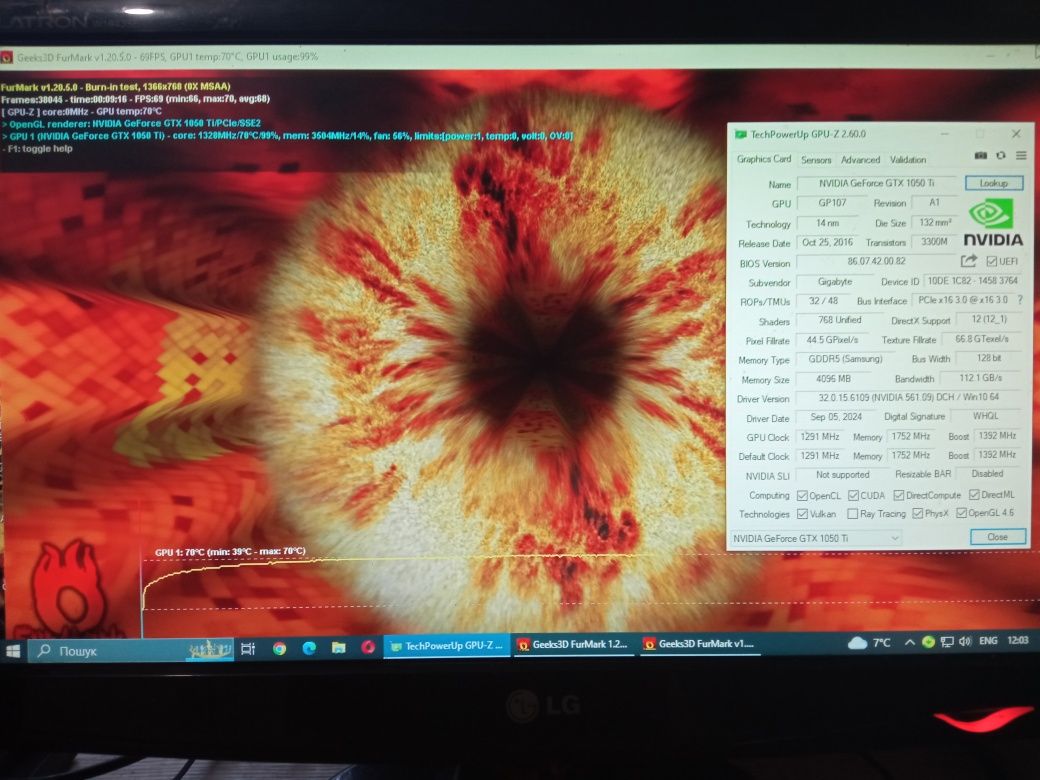
Task: Launch Microsoft Edge from the taskbar
Action: pos(309,648)
